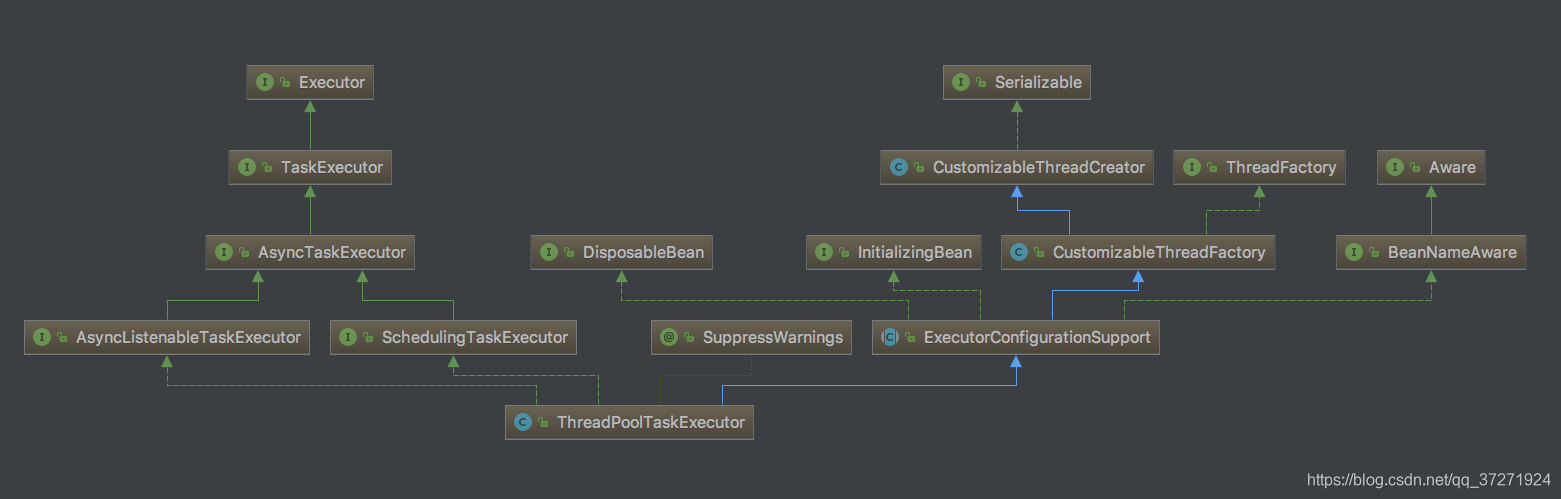
Task: Click the interface icon on Serializable
Action: [x=961, y=82]
